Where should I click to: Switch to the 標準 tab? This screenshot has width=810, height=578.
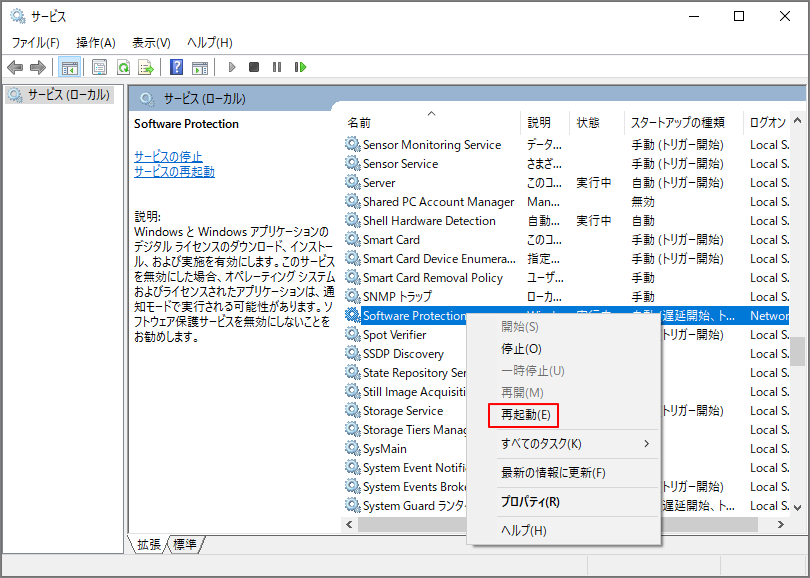click(185, 544)
